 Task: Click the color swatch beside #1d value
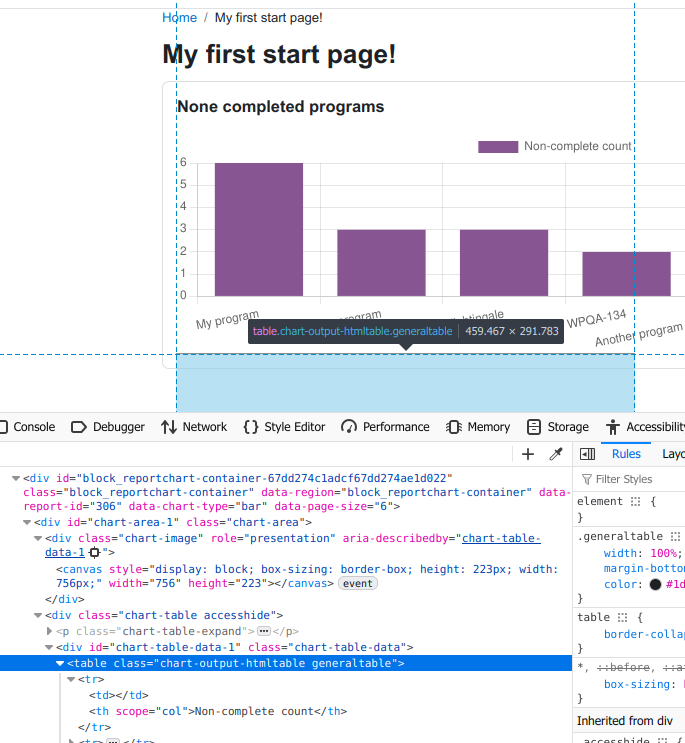[x=655, y=585]
